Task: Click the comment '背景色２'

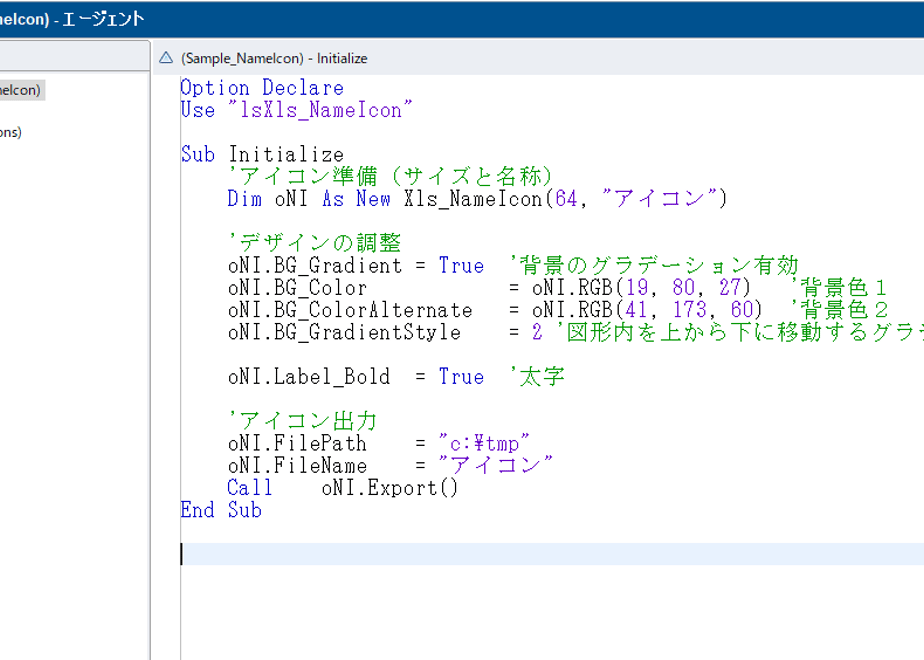Action: point(839,310)
